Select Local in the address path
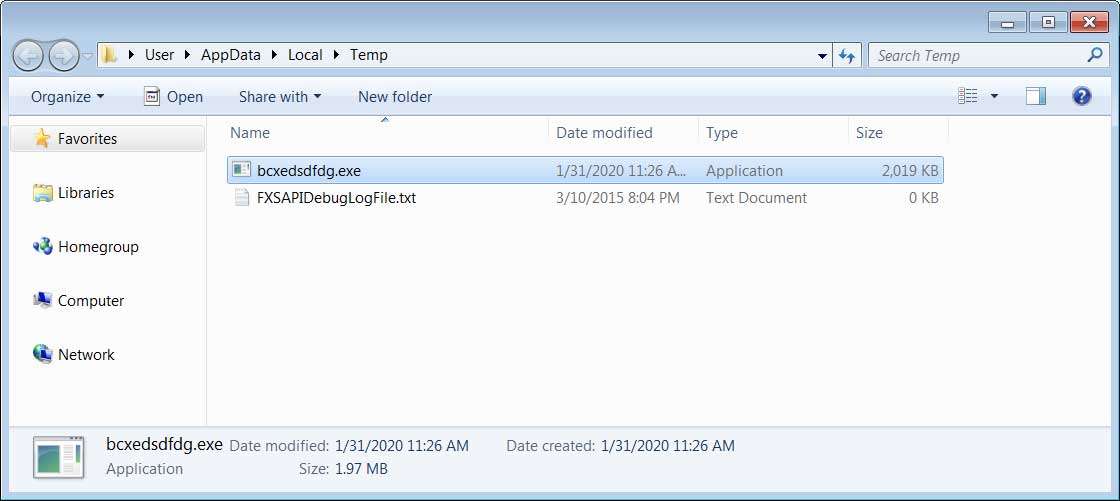This screenshot has height=501, width=1120. pyautogui.click(x=305, y=55)
